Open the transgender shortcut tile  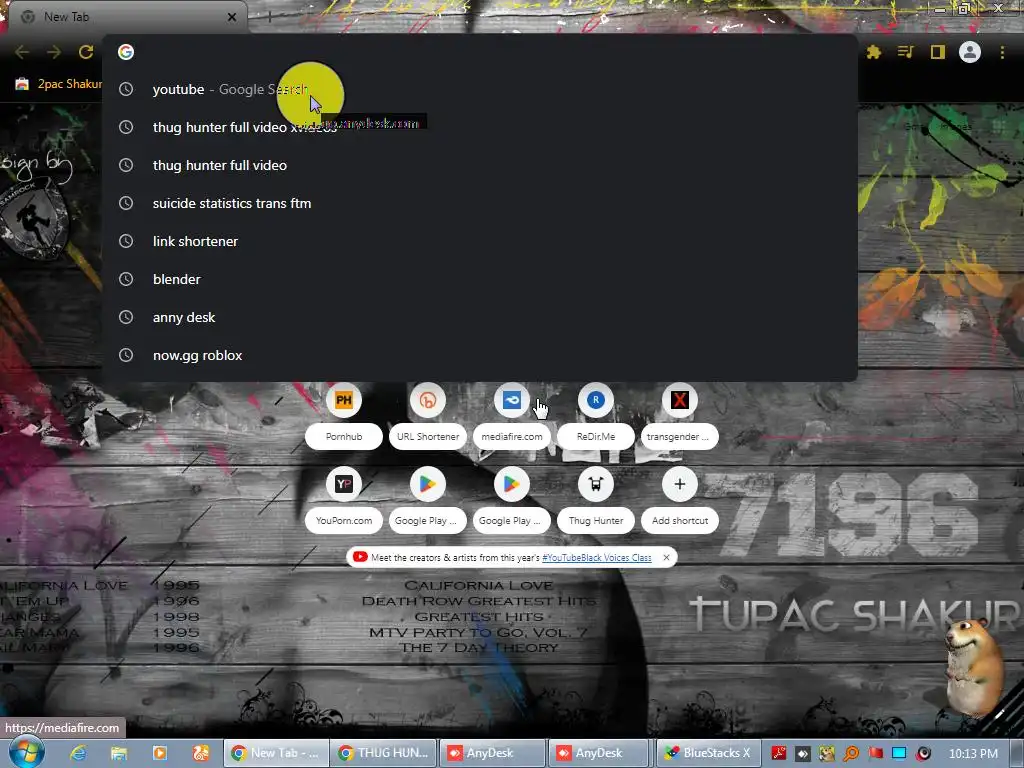coord(680,416)
